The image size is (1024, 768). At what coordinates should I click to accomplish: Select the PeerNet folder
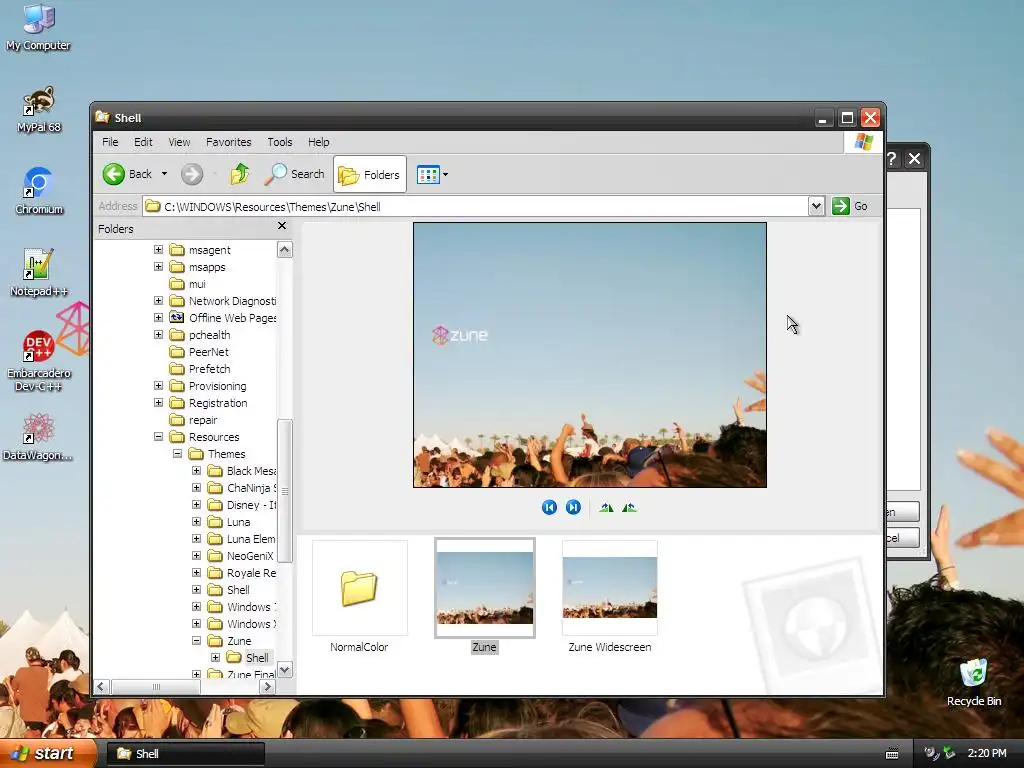point(208,352)
